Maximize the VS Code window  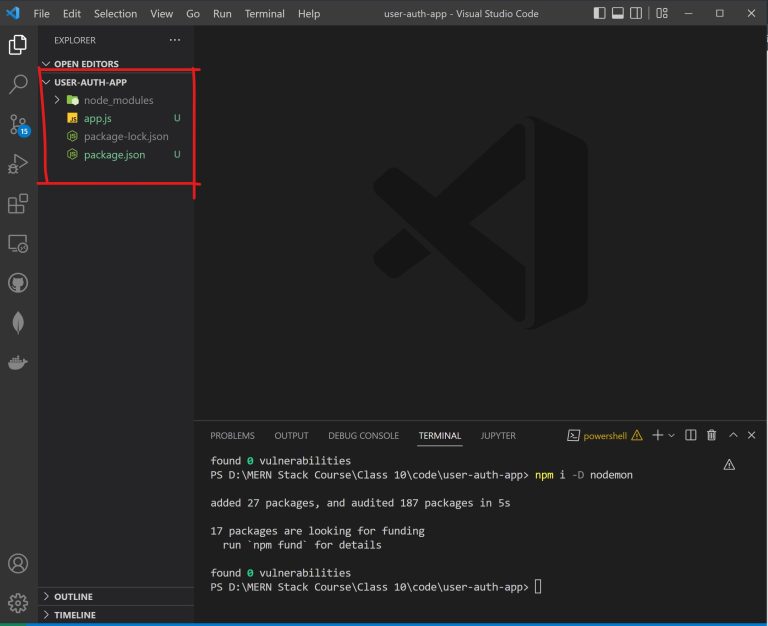point(720,13)
